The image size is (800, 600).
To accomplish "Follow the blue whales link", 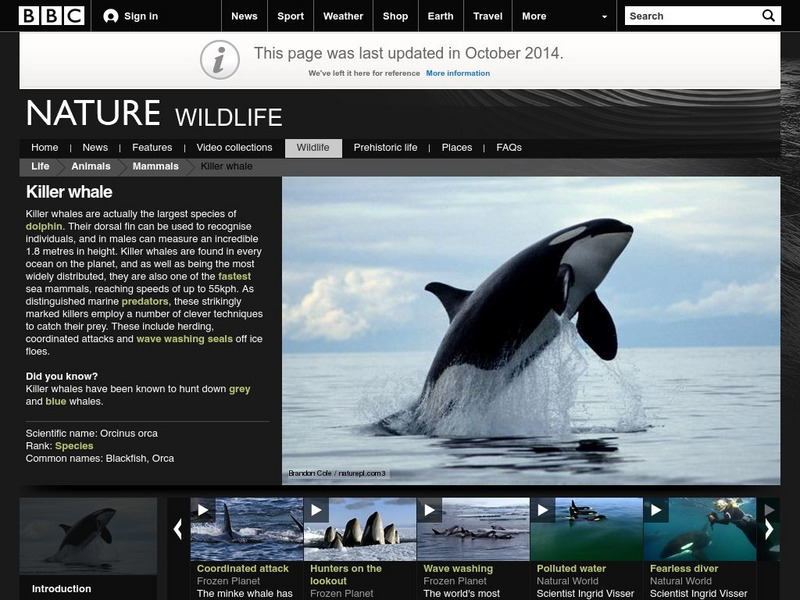I will click(56, 402).
